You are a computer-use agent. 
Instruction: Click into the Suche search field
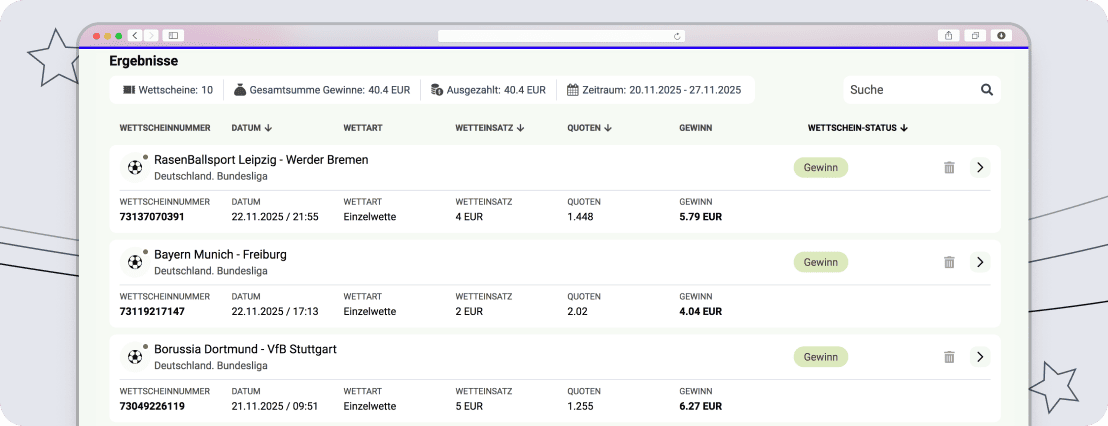[908, 90]
